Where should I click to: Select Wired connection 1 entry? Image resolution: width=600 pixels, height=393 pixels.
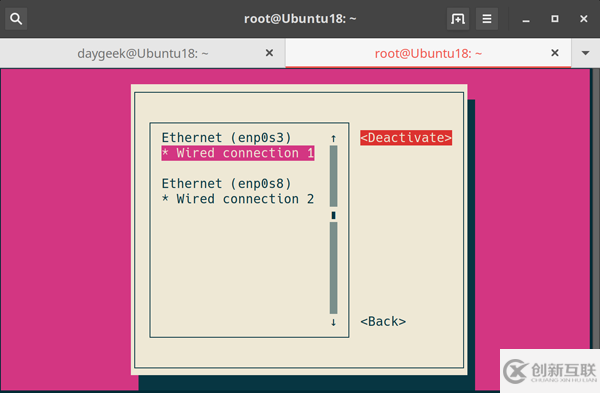(238, 153)
